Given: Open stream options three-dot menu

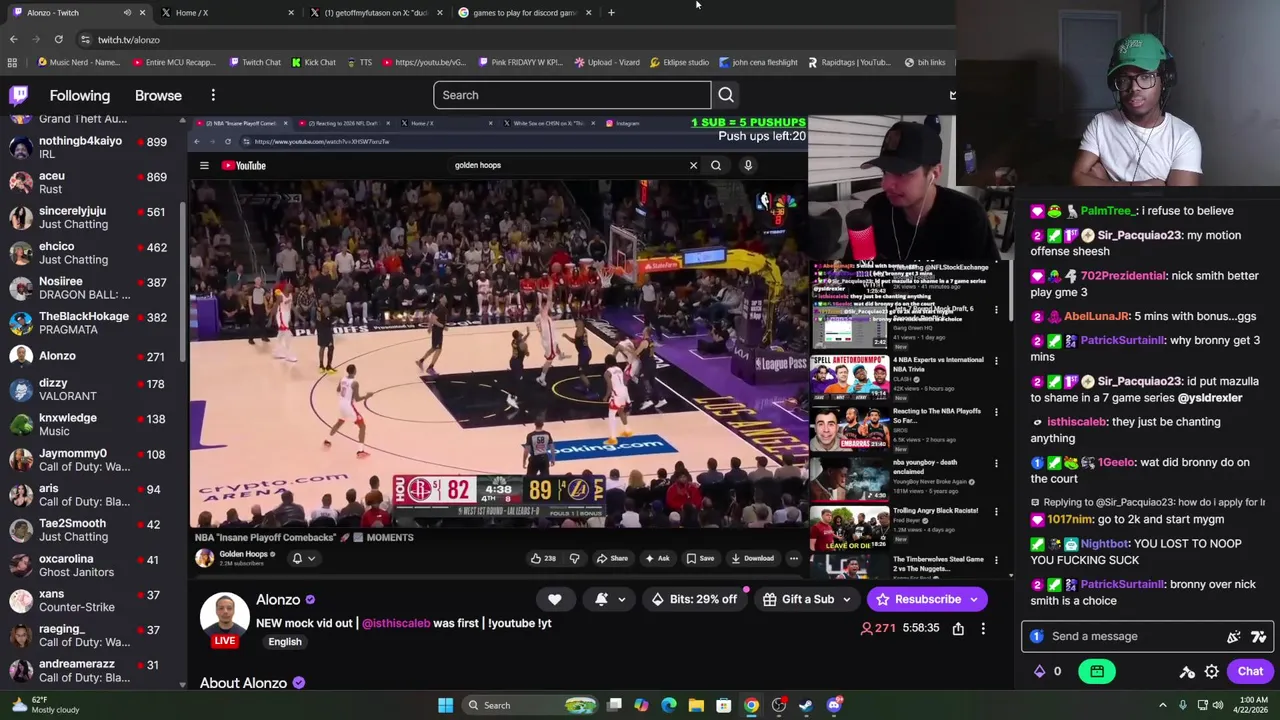Looking at the screenshot, I should [983, 628].
